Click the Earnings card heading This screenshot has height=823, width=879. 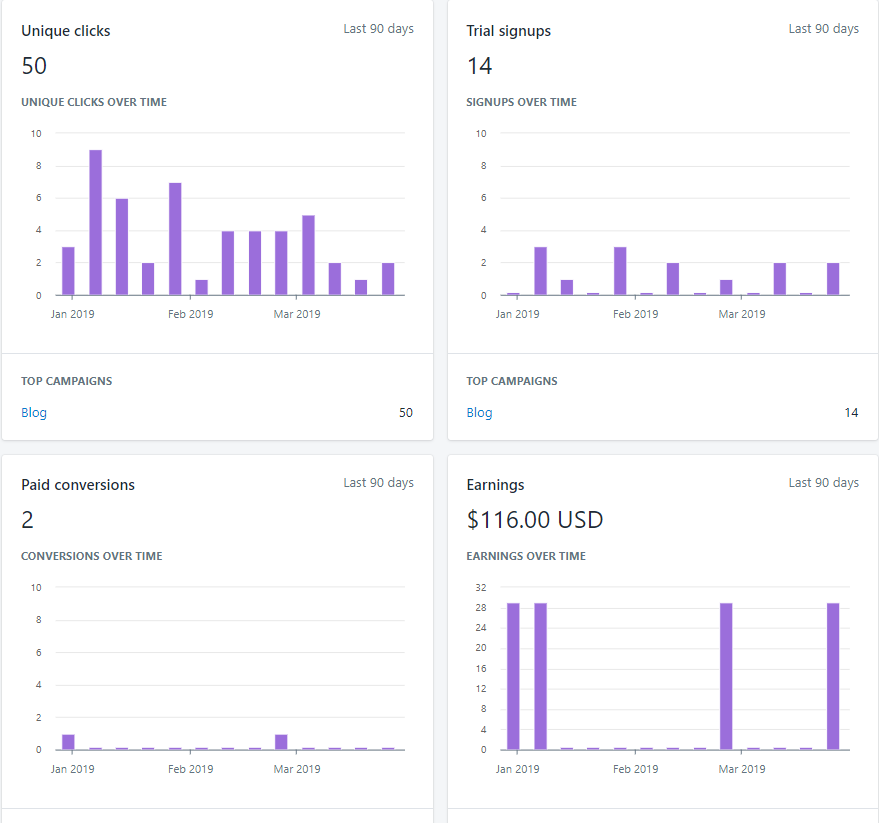point(495,485)
